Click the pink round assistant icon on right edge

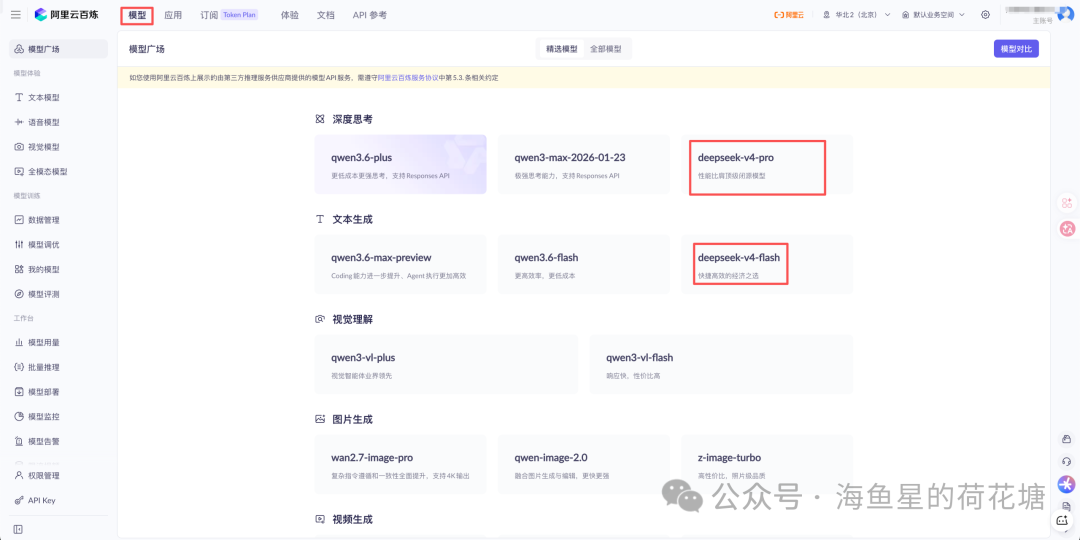[1068, 229]
